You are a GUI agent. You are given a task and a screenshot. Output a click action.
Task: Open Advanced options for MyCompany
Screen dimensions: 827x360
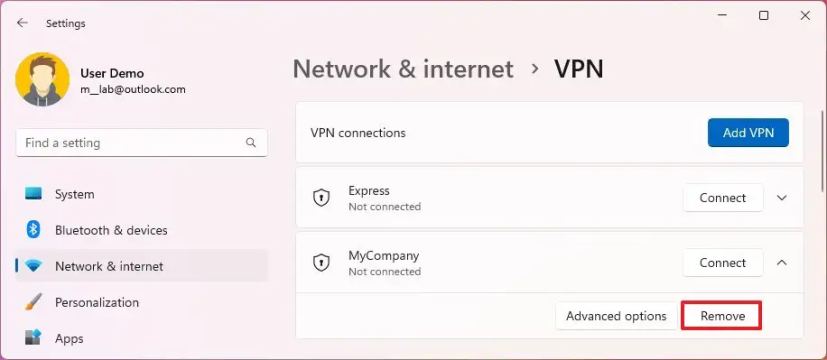tap(616, 316)
